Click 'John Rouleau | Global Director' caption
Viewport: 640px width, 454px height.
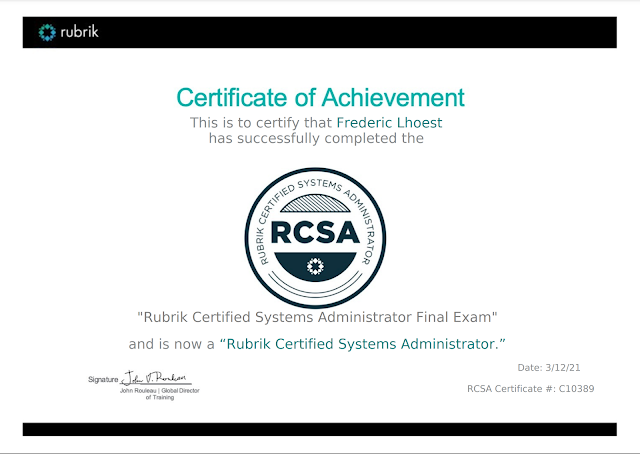[160, 391]
